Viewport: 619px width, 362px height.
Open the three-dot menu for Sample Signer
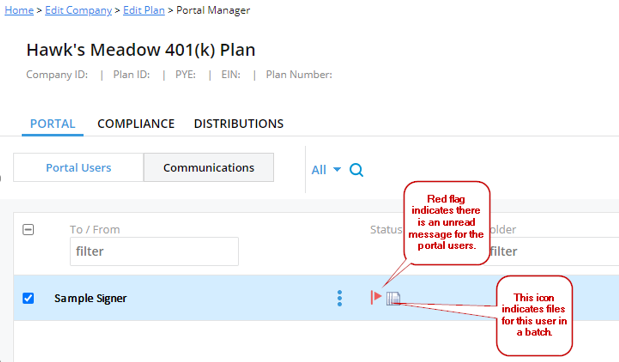point(340,298)
